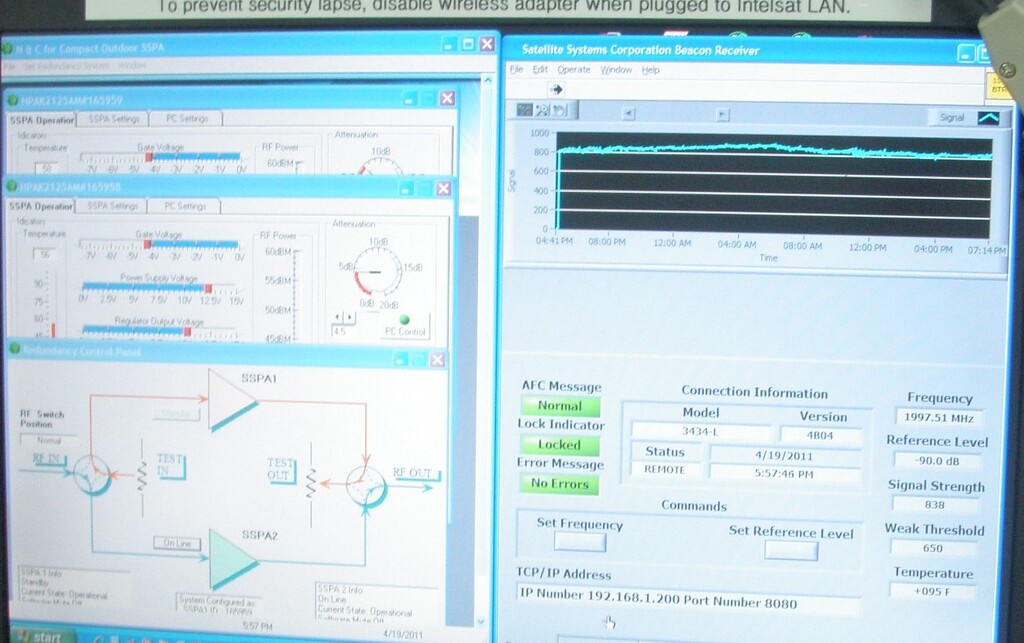Switch to the front window's SSPA Settings tab
The image size is (1024, 643).
click(x=111, y=206)
